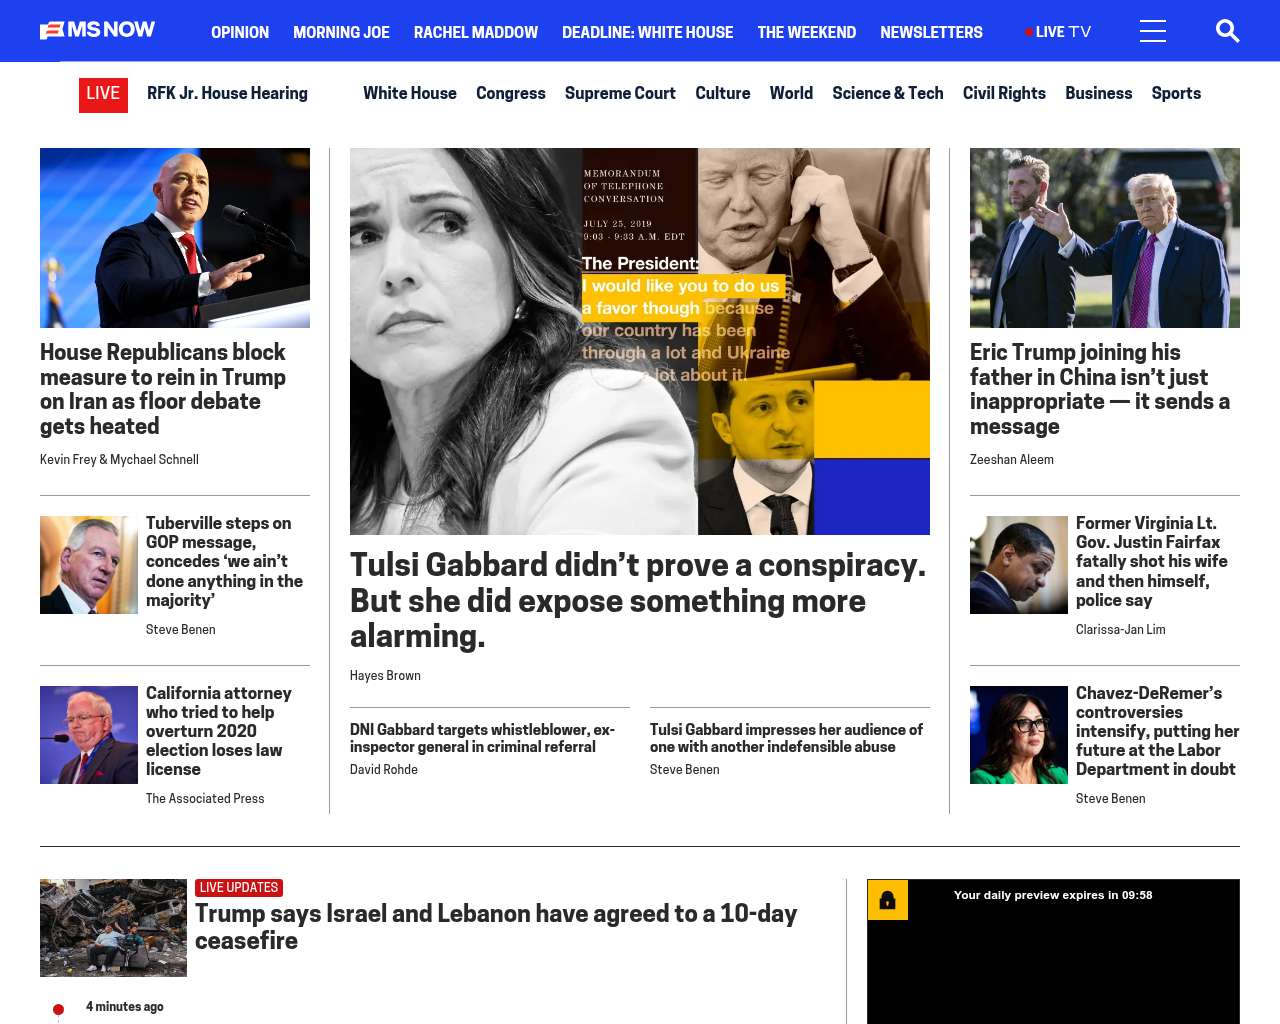The image size is (1280, 1024).
Task: Open the search magnifier icon
Action: pyautogui.click(x=1227, y=31)
